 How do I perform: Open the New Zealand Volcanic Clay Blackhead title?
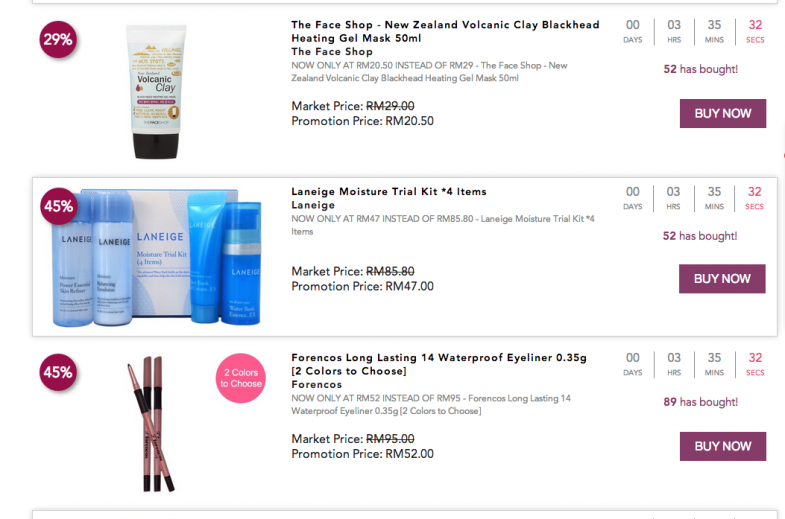[x=445, y=31]
